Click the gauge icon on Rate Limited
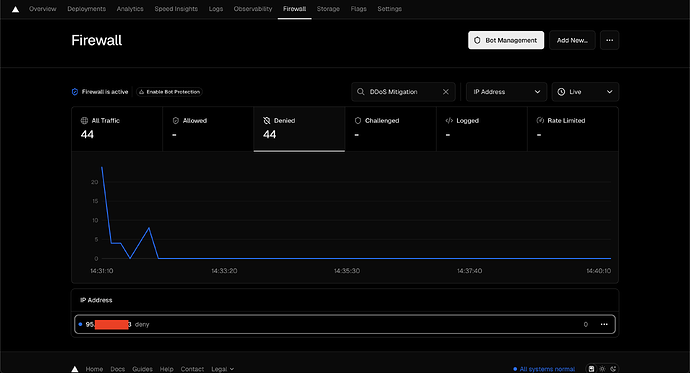The height and width of the screenshot is (373, 690). pyautogui.click(x=540, y=121)
